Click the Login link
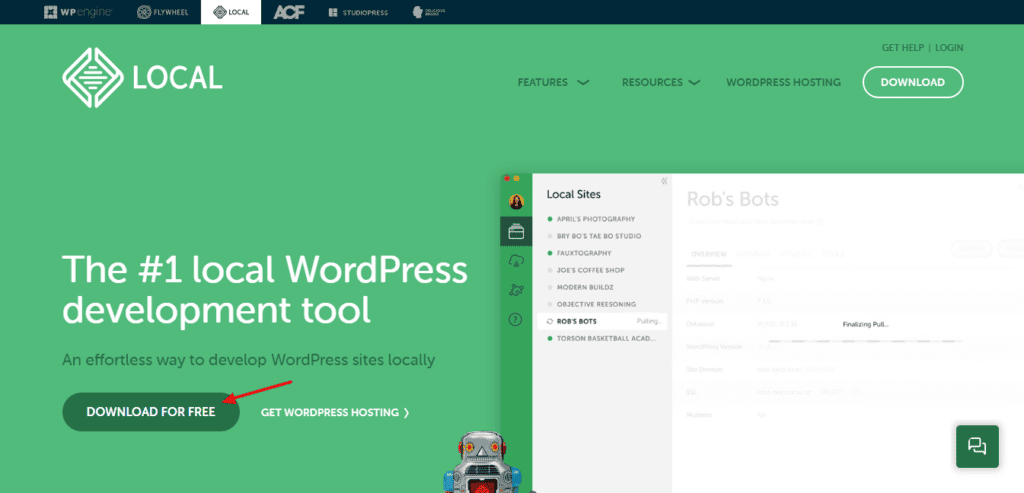 [949, 47]
